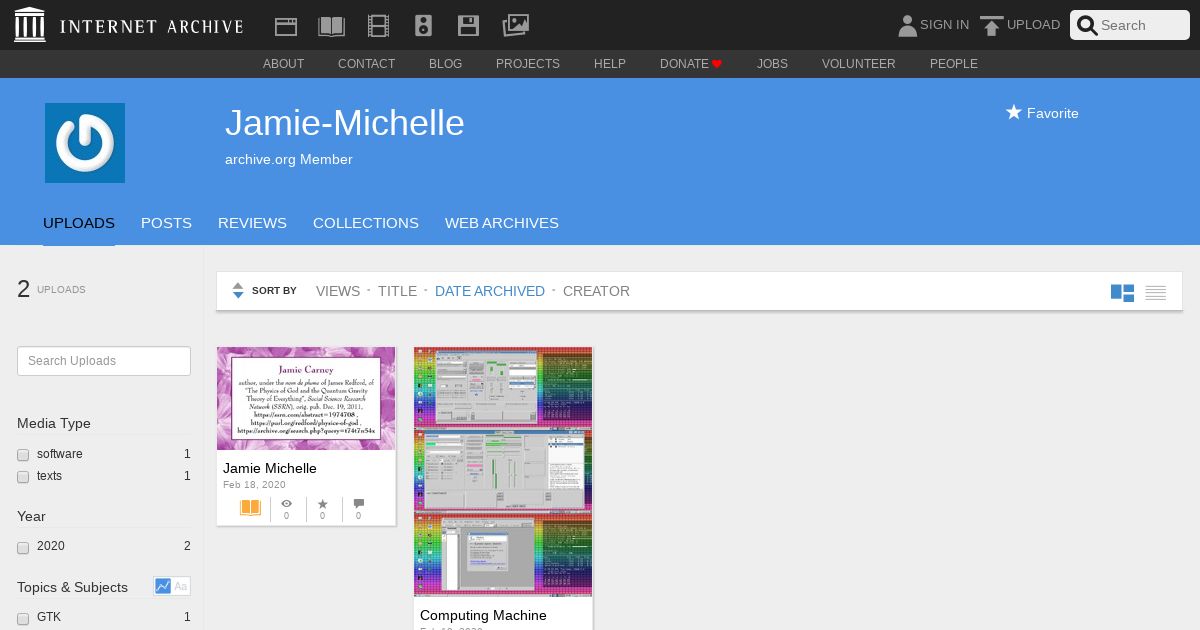Open the Uploads tab

click(79, 223)
